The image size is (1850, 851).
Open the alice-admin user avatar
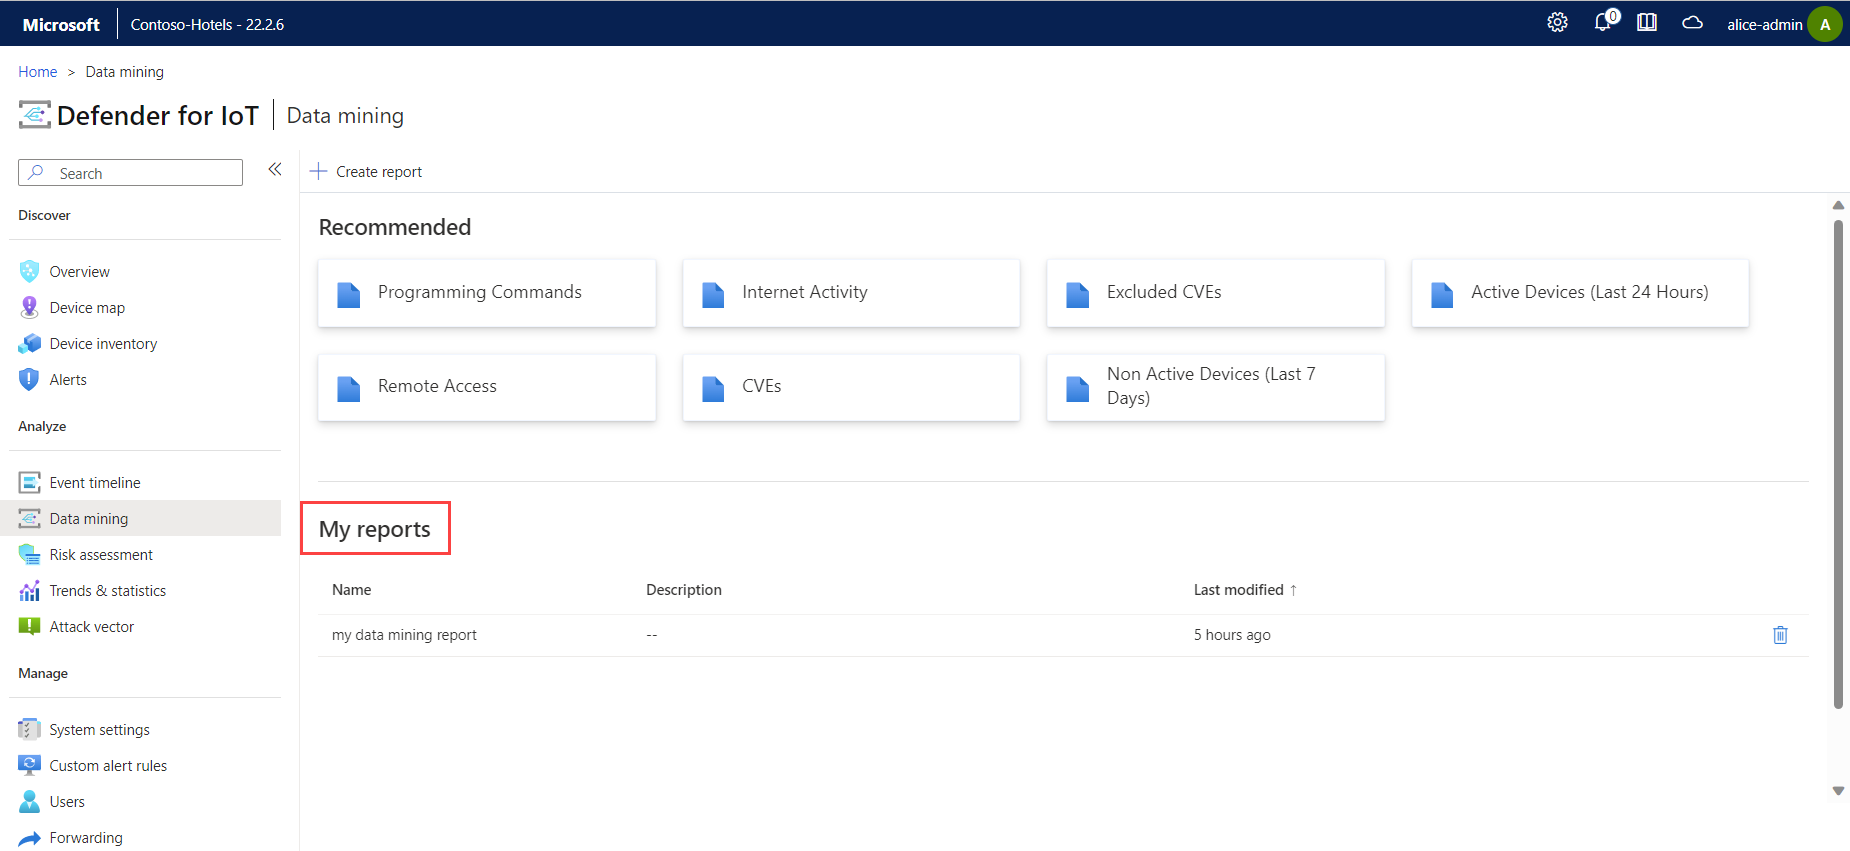click(1825, 24)
